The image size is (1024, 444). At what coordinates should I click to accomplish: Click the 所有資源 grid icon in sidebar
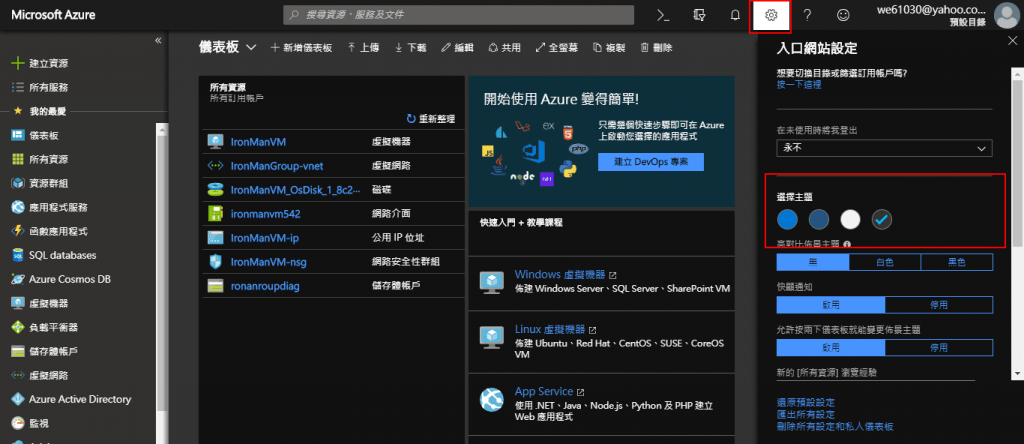[x=18, y=159]
